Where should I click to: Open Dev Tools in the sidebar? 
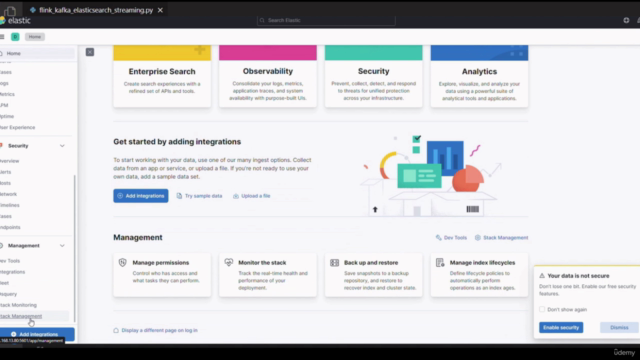(10, 261)
